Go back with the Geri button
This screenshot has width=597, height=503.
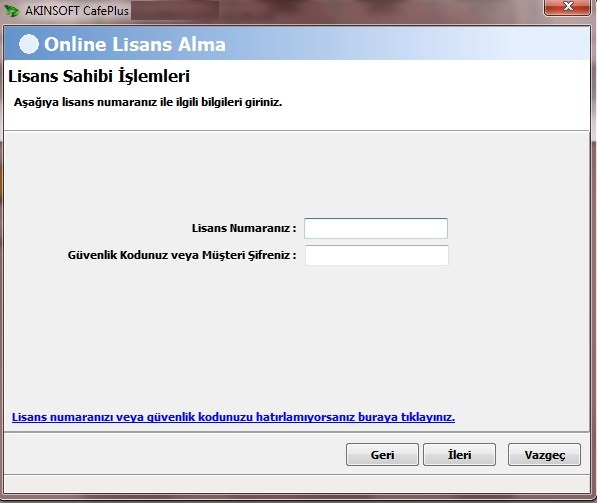click(382, 455)
